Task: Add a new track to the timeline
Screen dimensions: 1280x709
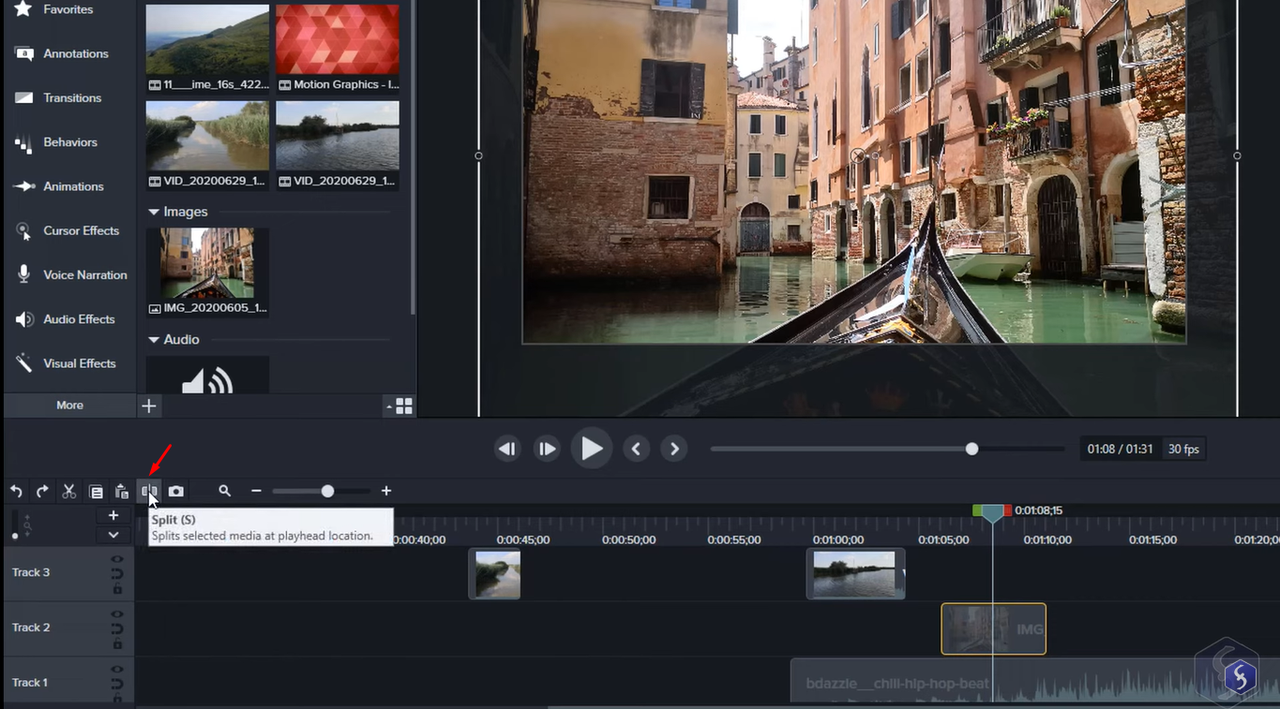Action: click(113, 515)
